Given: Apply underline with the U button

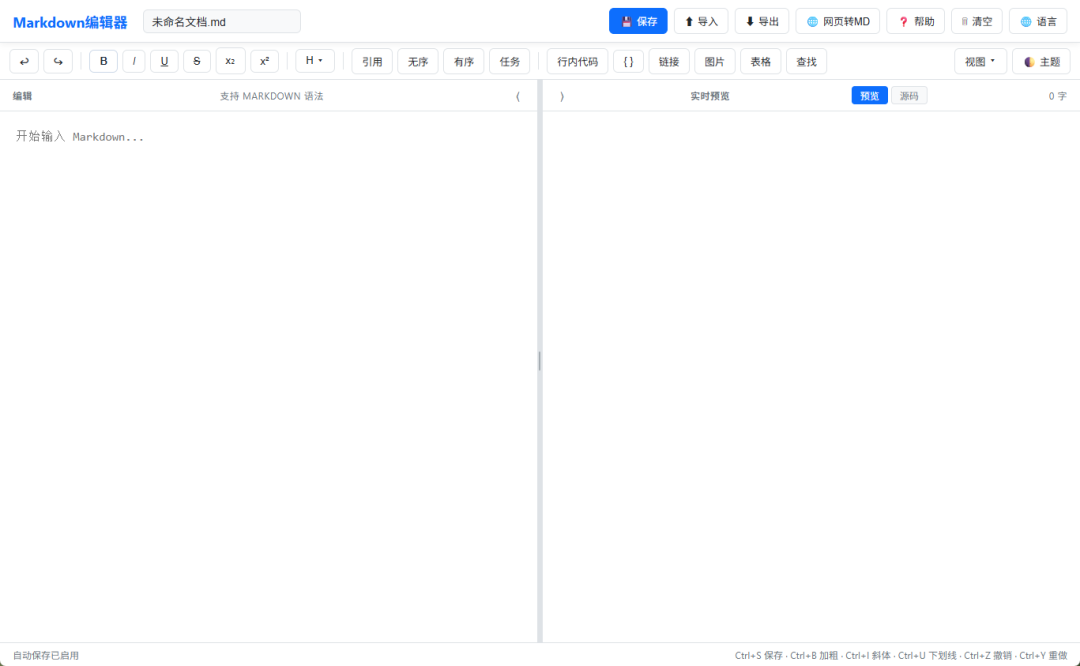Looking at the screenshot, I should (x=164, y=61).
